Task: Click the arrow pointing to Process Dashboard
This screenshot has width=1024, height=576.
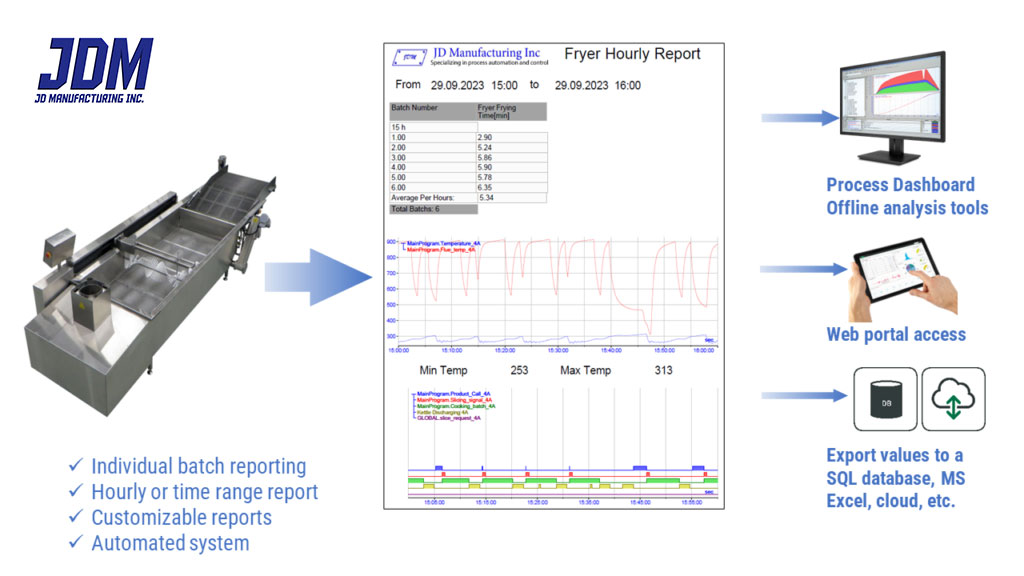Action: point(799,118)
